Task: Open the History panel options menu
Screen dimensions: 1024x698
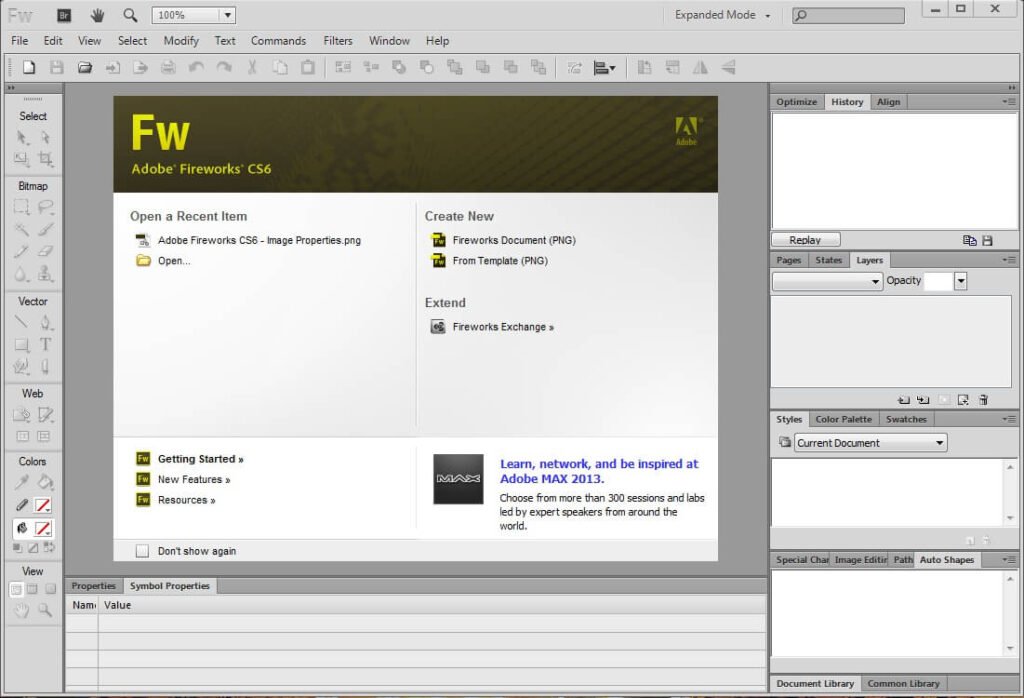Action: (x=1009, y=102)
